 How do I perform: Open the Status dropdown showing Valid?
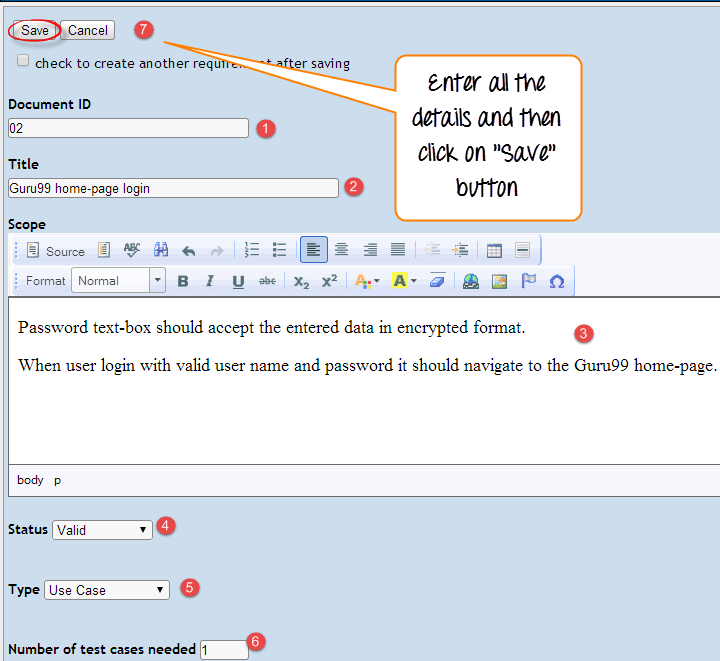(x=102, y=530)
